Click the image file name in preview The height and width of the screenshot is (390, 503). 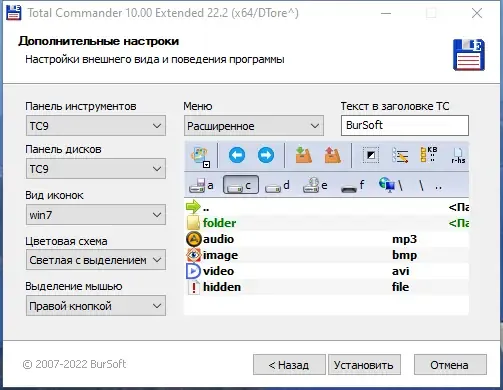coord(220,255)
